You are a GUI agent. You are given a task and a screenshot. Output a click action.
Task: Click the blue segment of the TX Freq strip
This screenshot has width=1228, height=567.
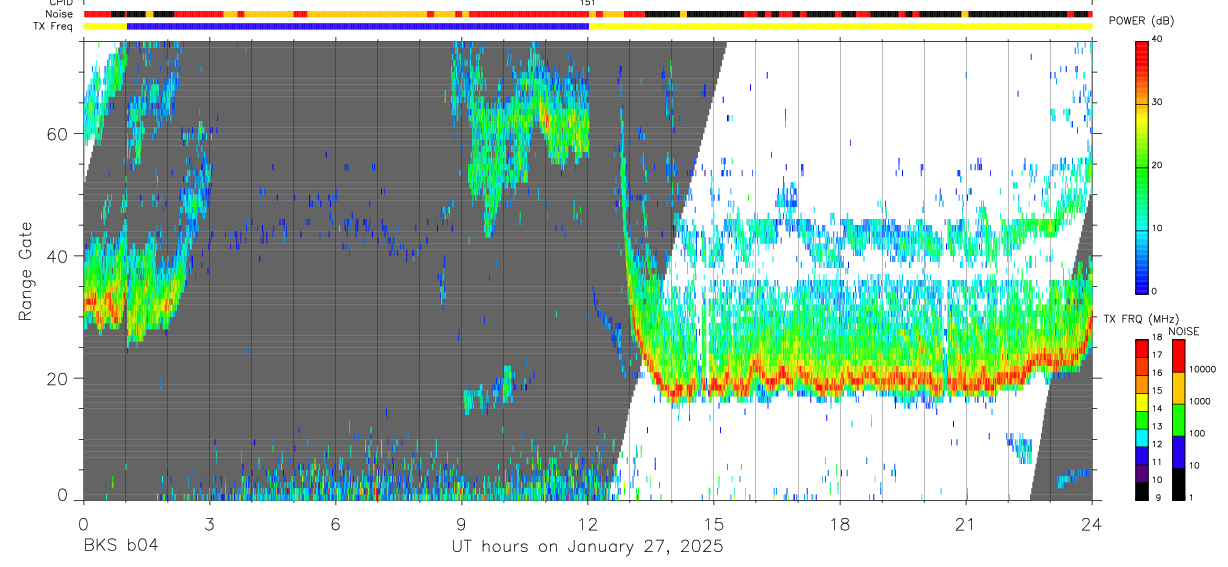[358, 26]
